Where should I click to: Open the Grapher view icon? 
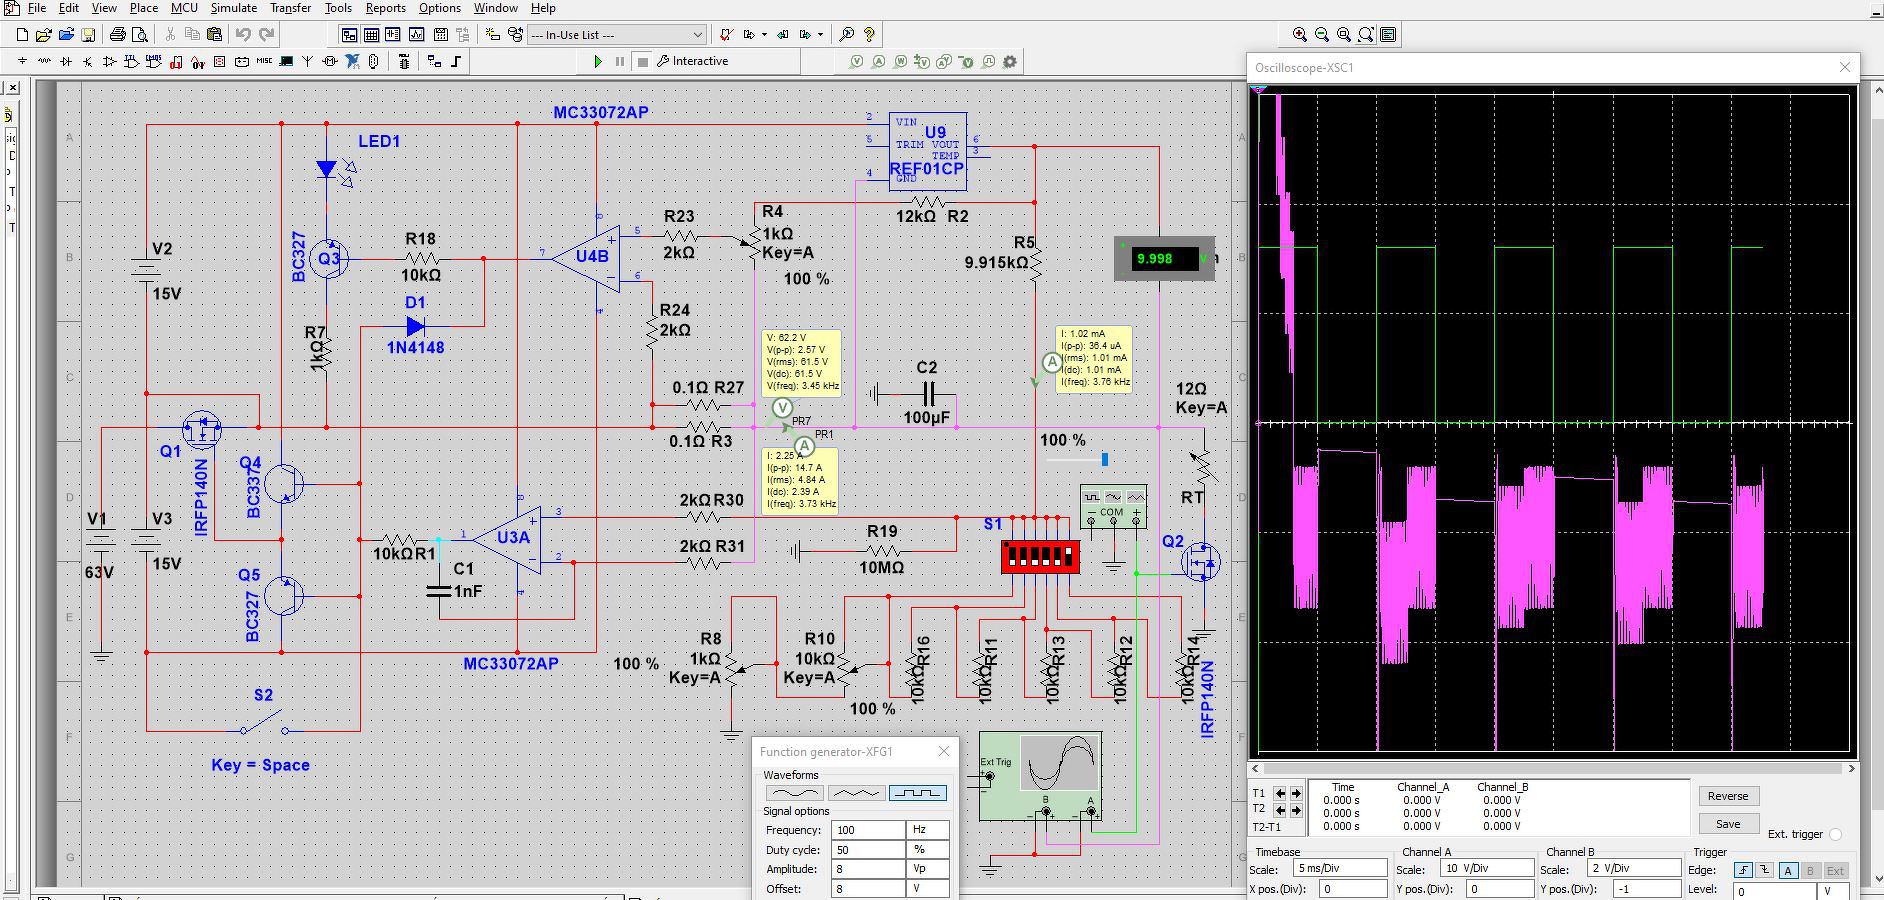(x=415, y=34)
